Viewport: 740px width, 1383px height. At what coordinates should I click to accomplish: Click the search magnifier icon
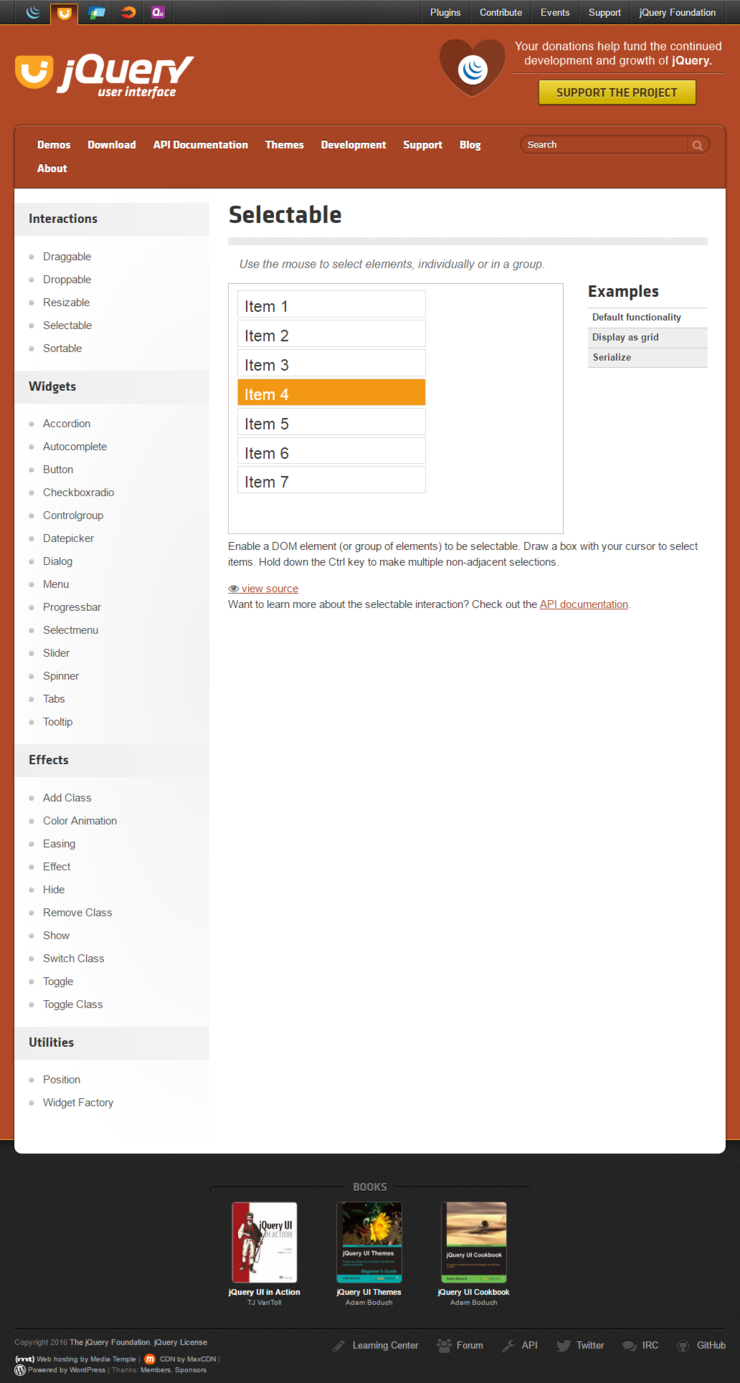point(697,145)
